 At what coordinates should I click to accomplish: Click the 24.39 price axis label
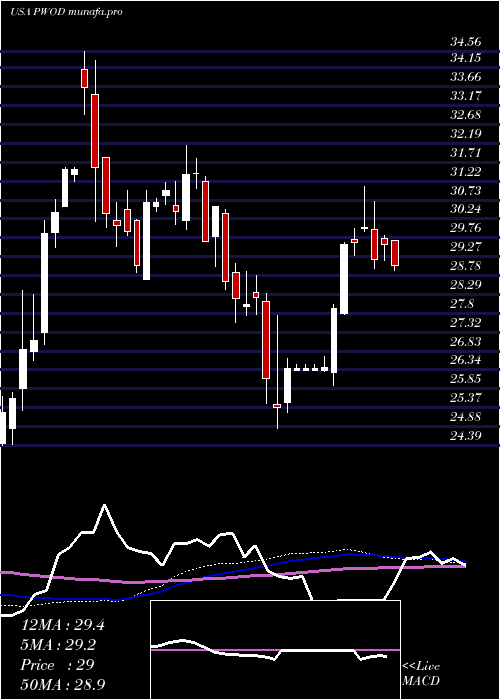466,435
